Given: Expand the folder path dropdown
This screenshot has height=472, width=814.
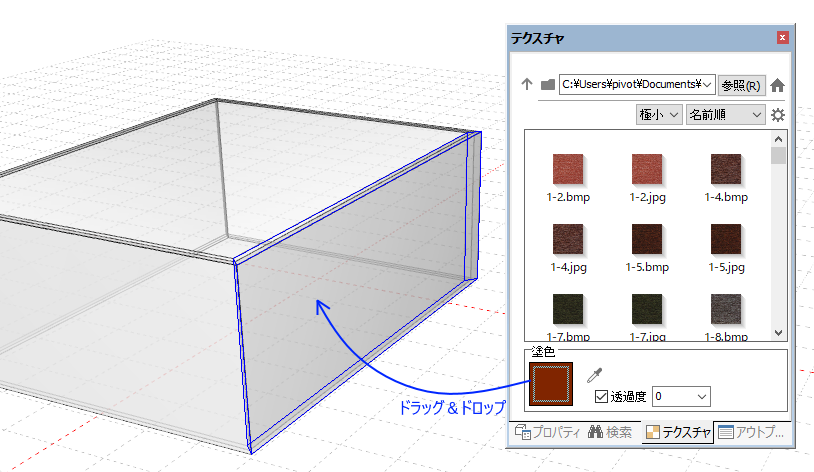Looking at the screenshot, I should click(707, 85).
